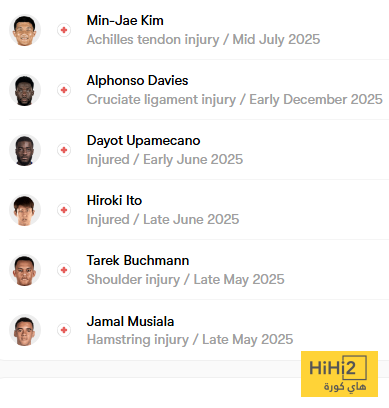
Task: Click Min-Jae Kim's red injury cross icon
Action: click(x=64, y=30)
